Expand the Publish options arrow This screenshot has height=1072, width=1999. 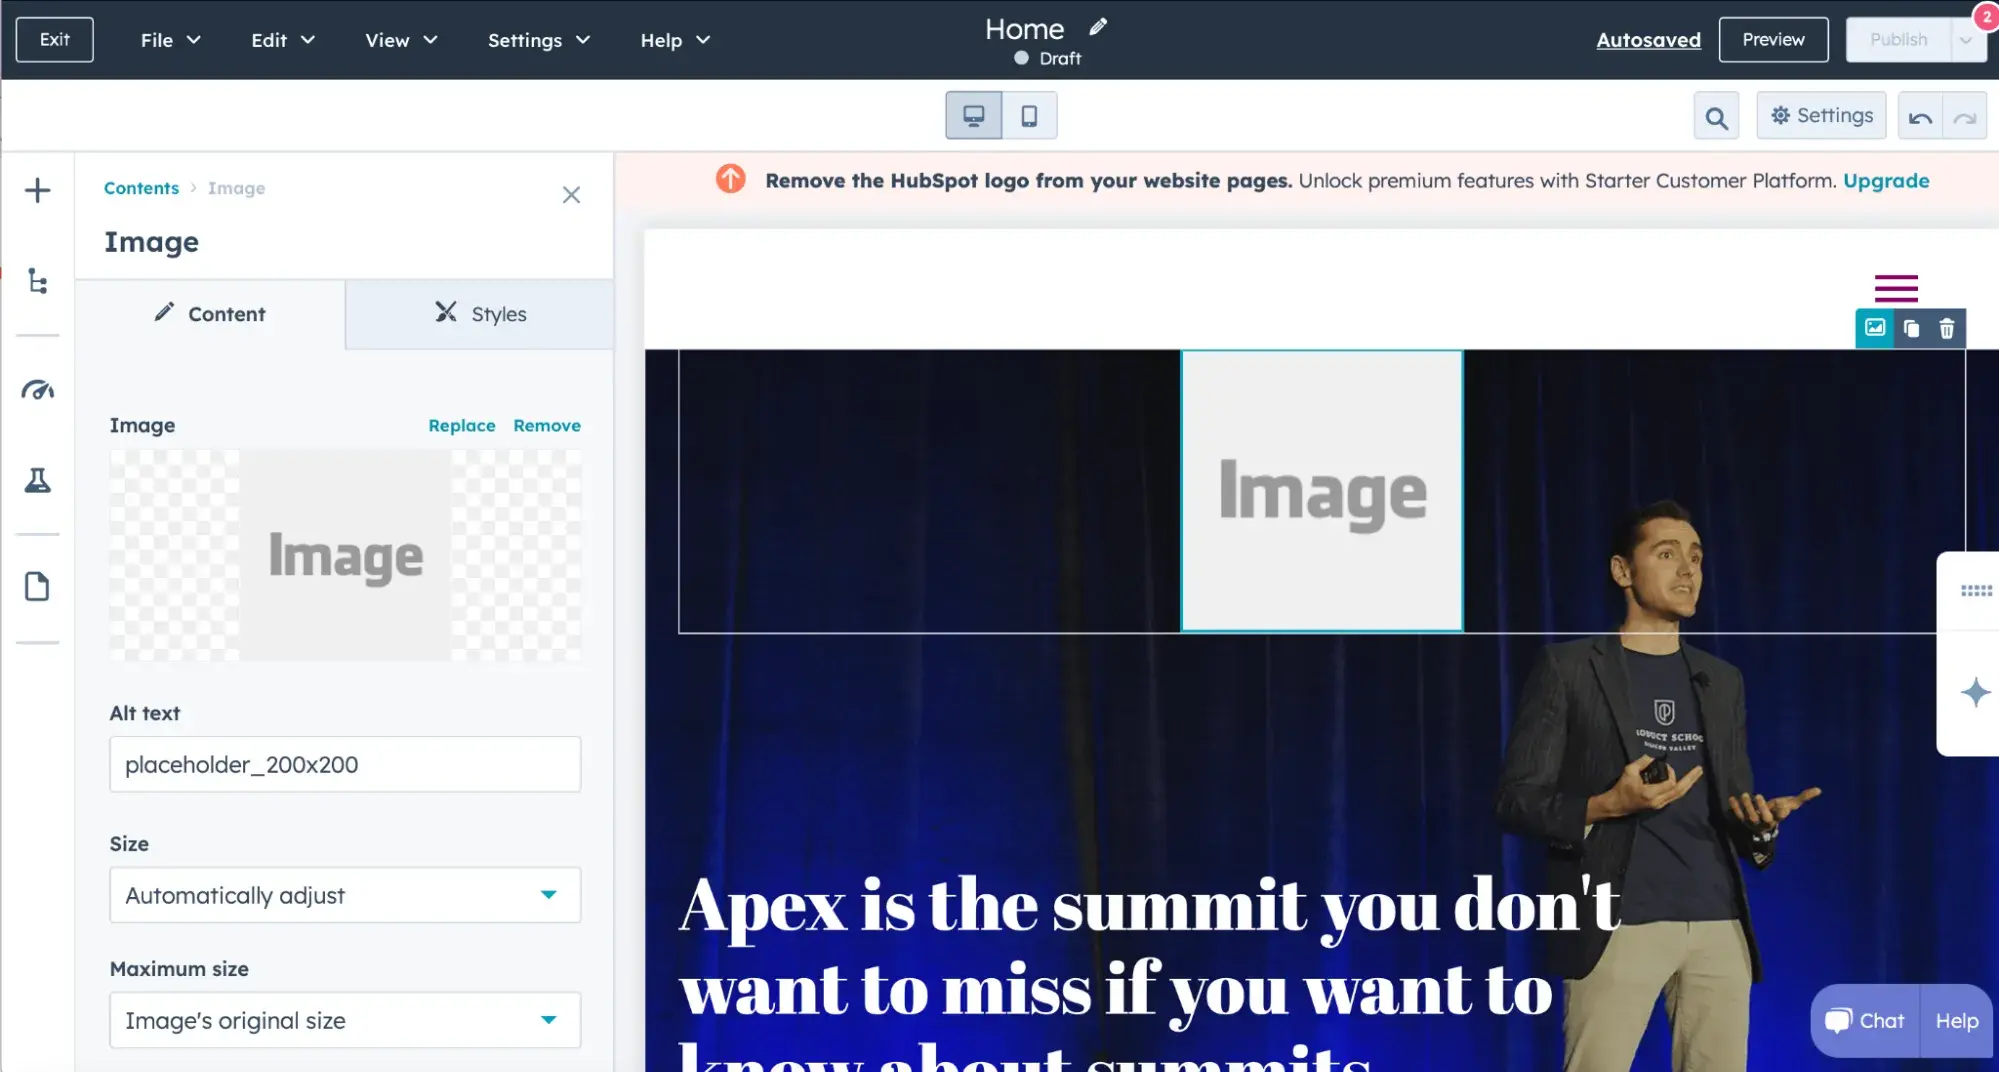(x=1967, y=40)
